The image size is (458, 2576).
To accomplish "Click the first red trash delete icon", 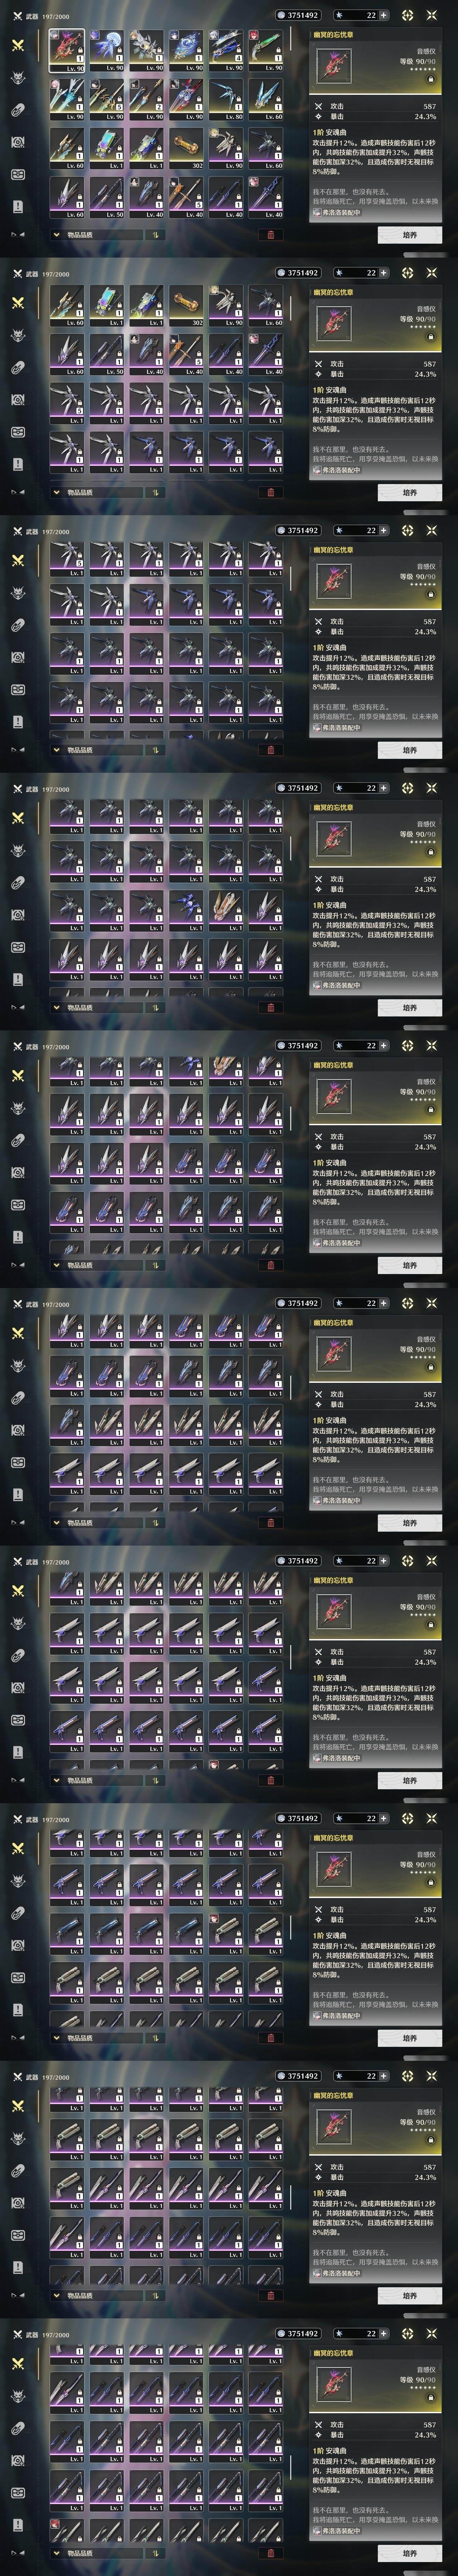I will (270, 235).
